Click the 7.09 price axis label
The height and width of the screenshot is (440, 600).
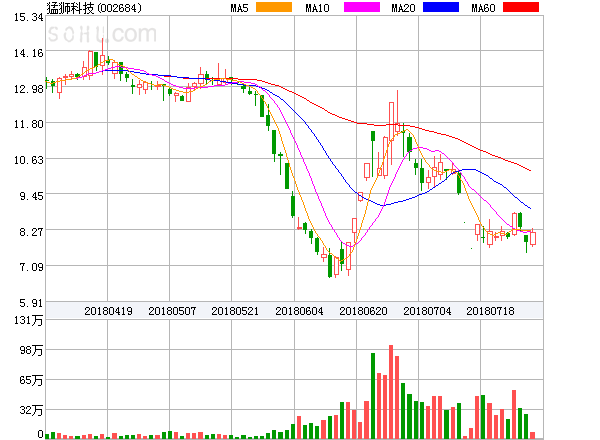click(x=31, y=267)
